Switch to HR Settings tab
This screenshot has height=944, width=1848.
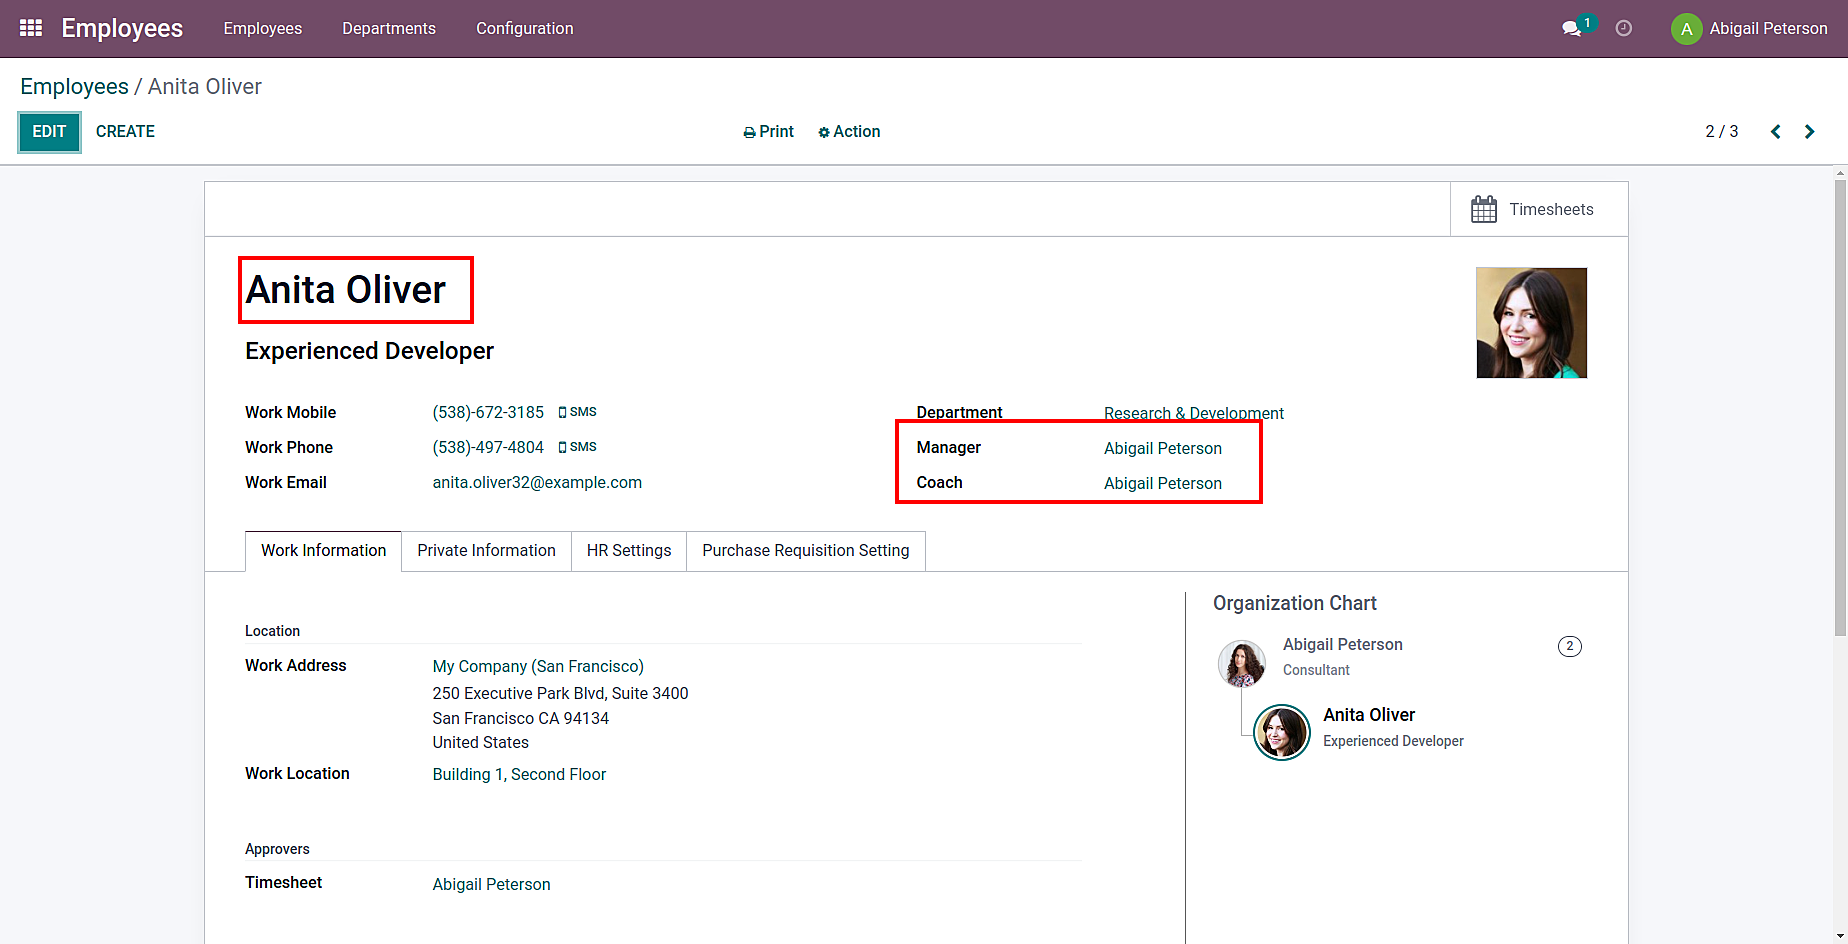pyautogui.click(x=629, y=551)
